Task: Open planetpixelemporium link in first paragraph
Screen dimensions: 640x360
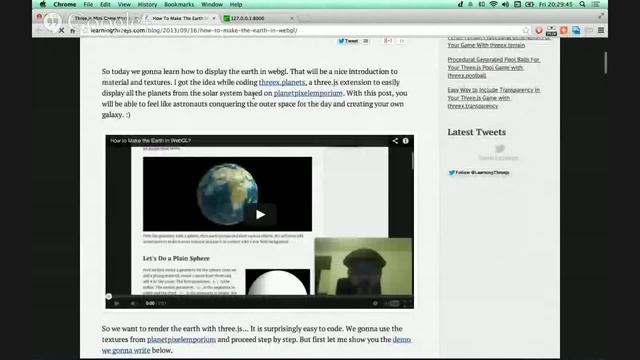Action: [308, 93]
